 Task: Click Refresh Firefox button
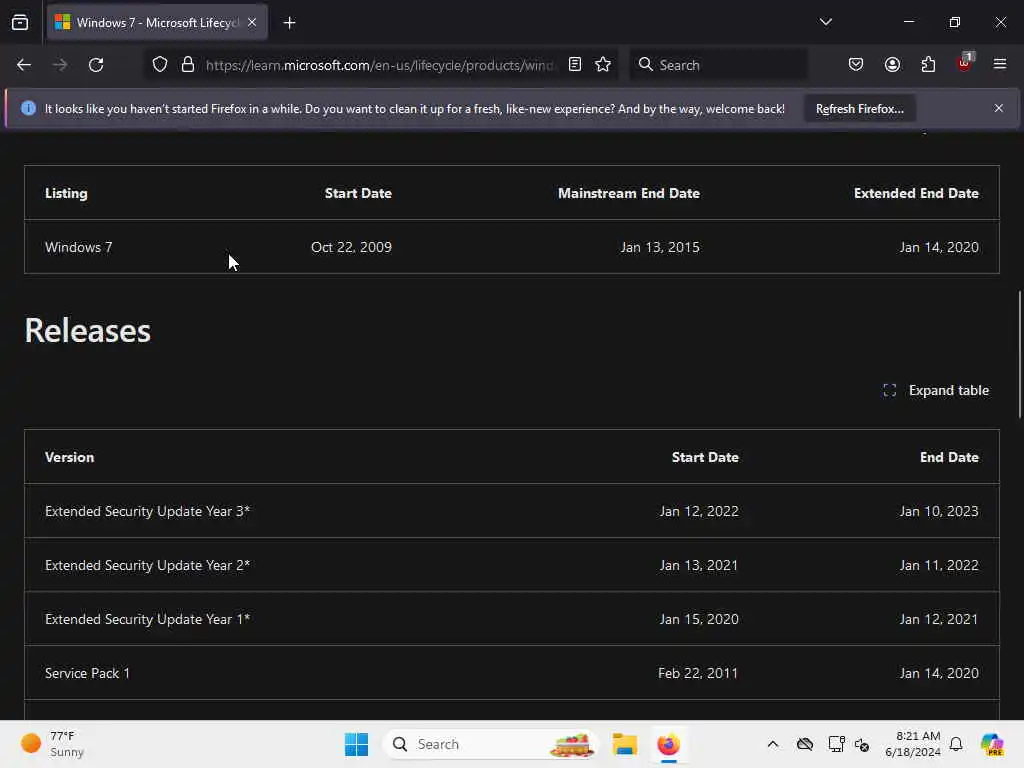click(x=859, y=108)
